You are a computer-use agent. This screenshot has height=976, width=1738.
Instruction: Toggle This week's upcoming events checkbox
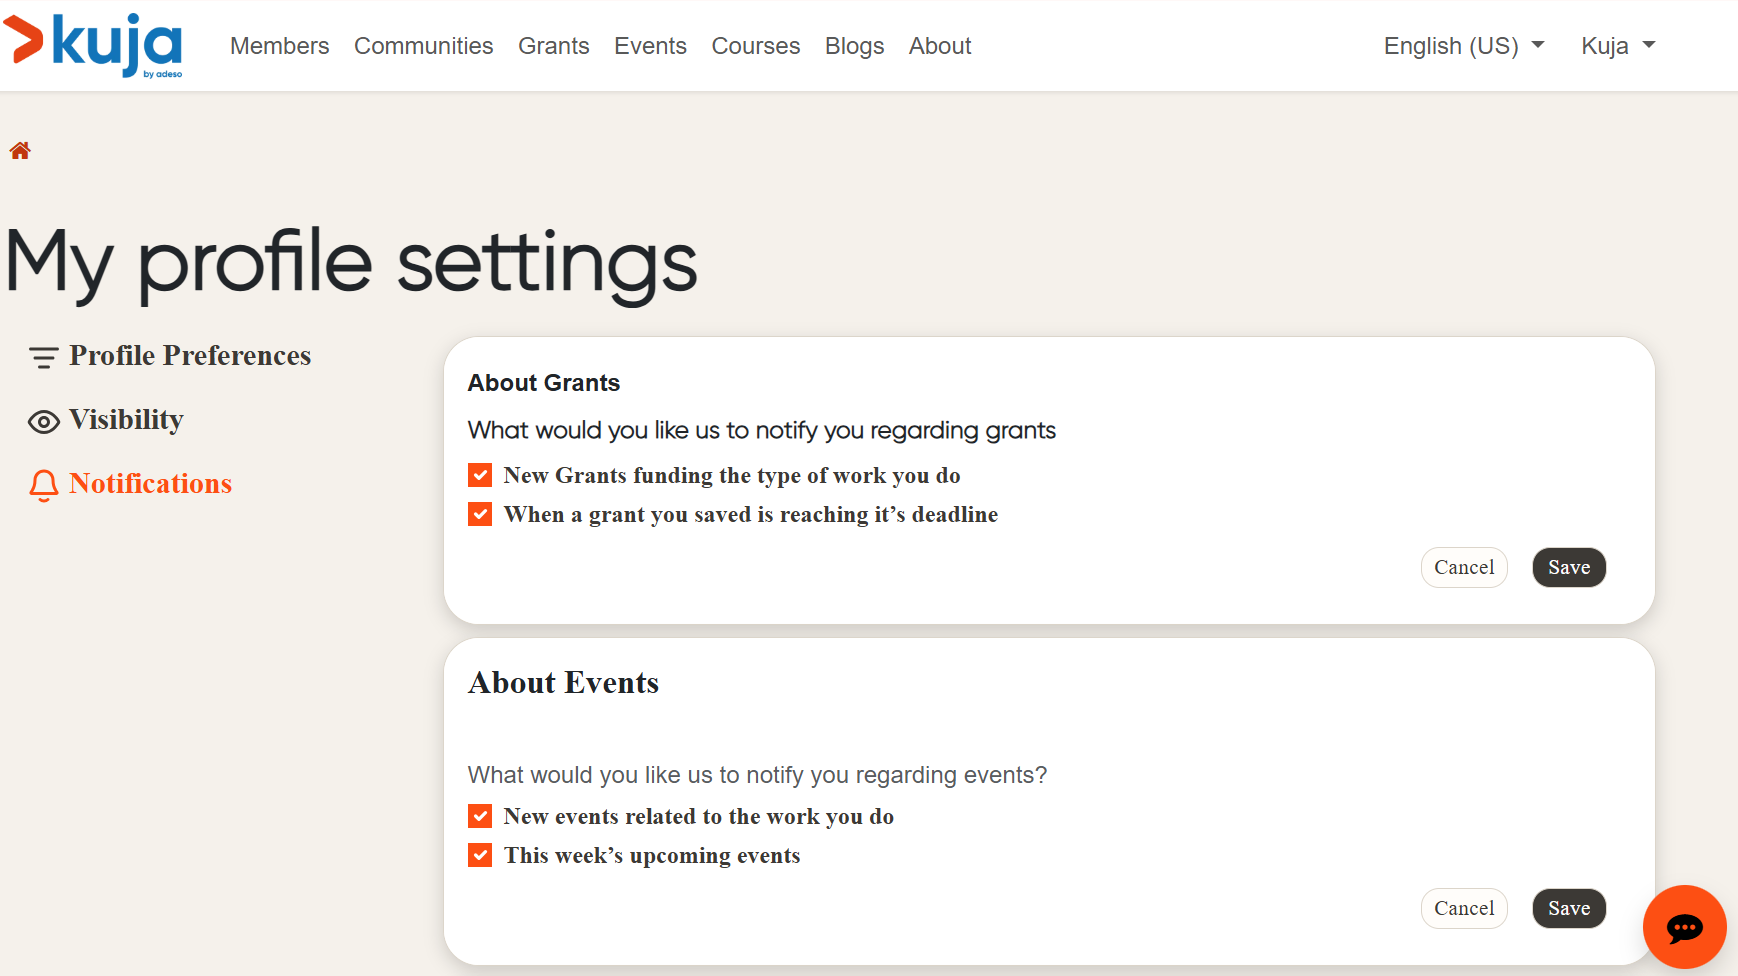click(480, 855)
